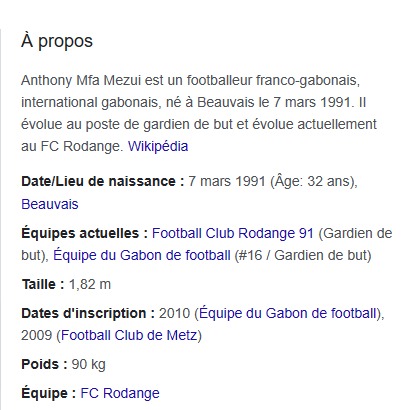Viewport: 412px width, 410px height.
Task: Click the 2009 inscription year
Action: [37, 335]
